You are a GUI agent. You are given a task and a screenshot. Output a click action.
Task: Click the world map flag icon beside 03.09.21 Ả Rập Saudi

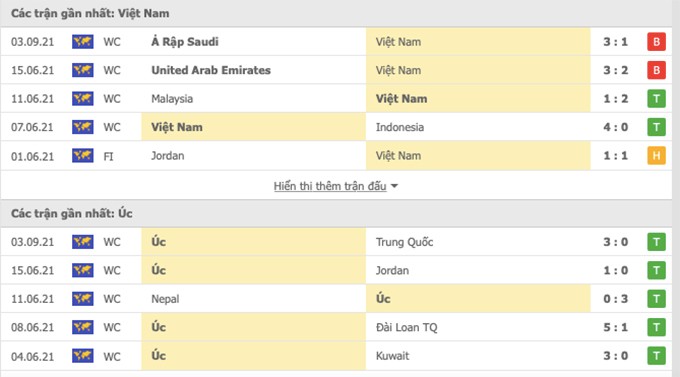pos(82,42)
